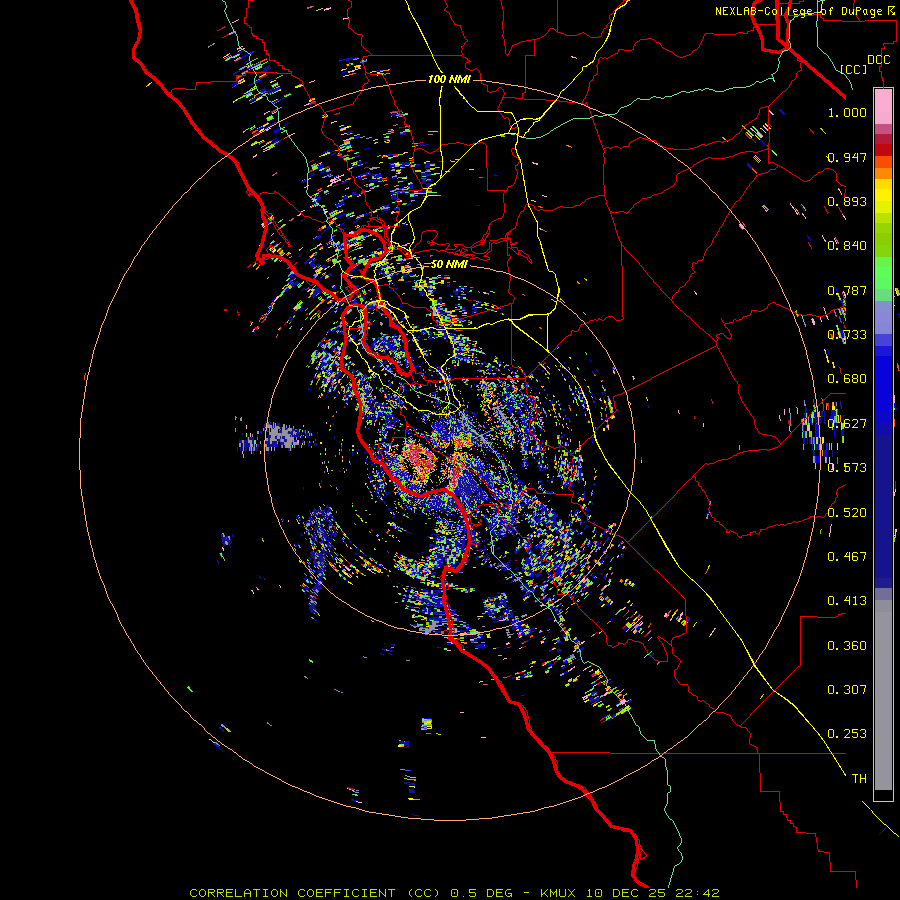Click the KMUX radar site identifier
The width and height of the screenshot is (900, 900).
tap(558, 893)
